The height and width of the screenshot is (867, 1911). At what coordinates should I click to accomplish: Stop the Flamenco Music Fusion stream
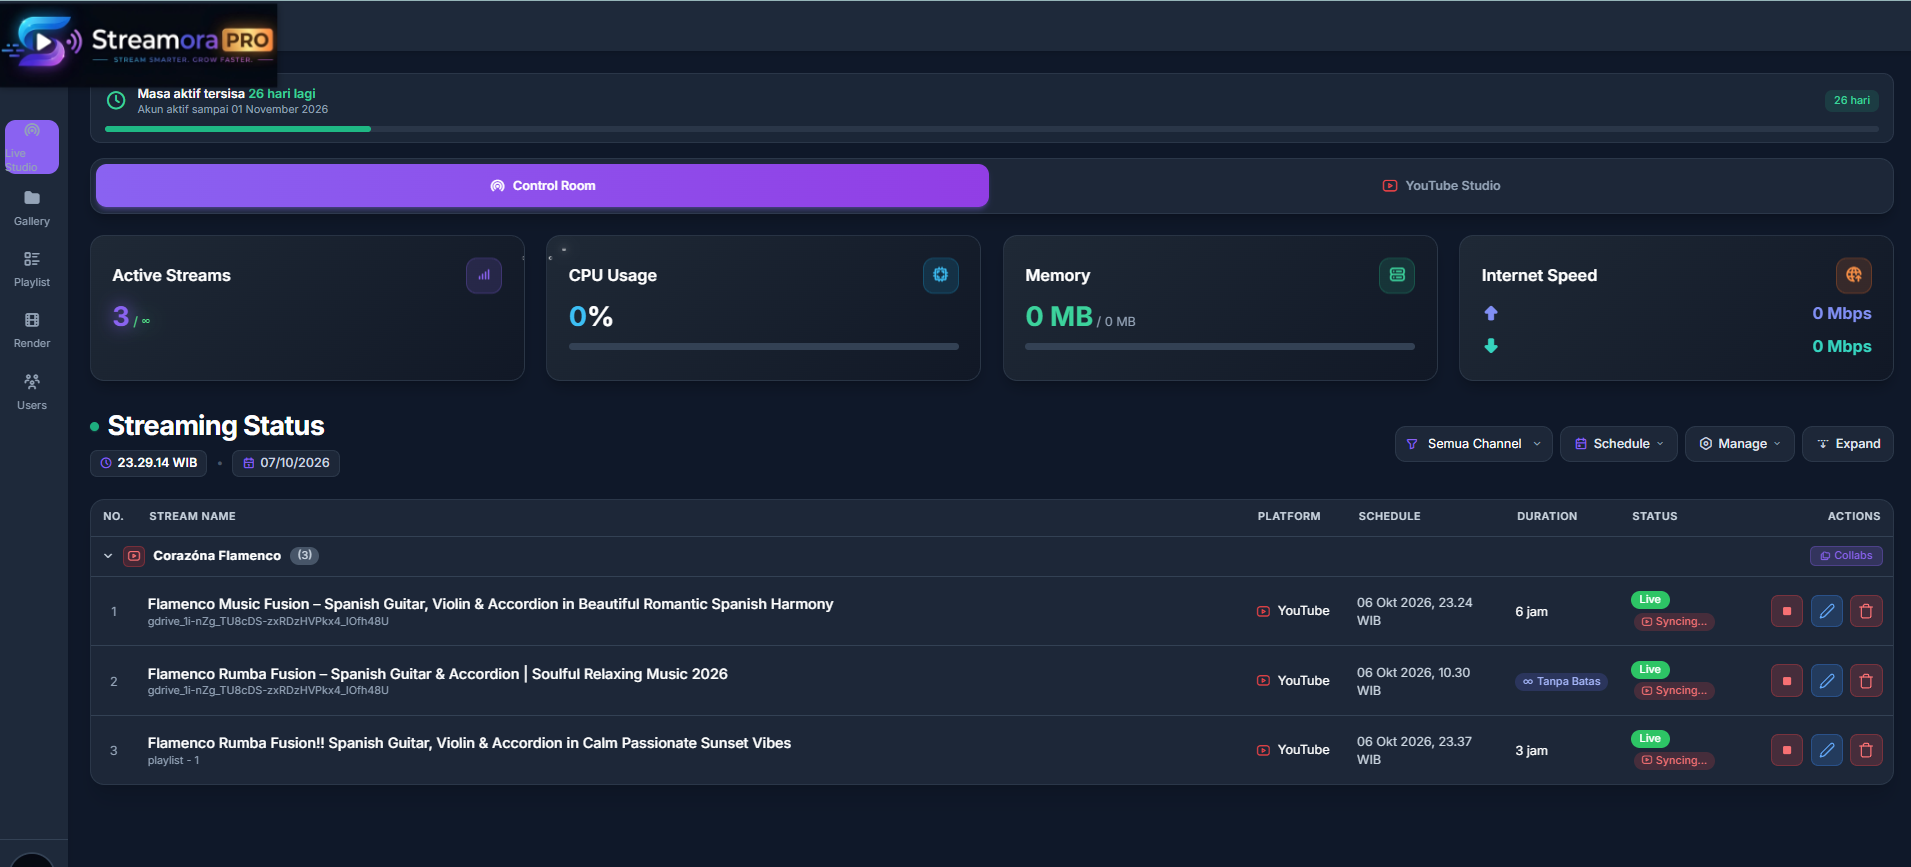(1787, 611)
